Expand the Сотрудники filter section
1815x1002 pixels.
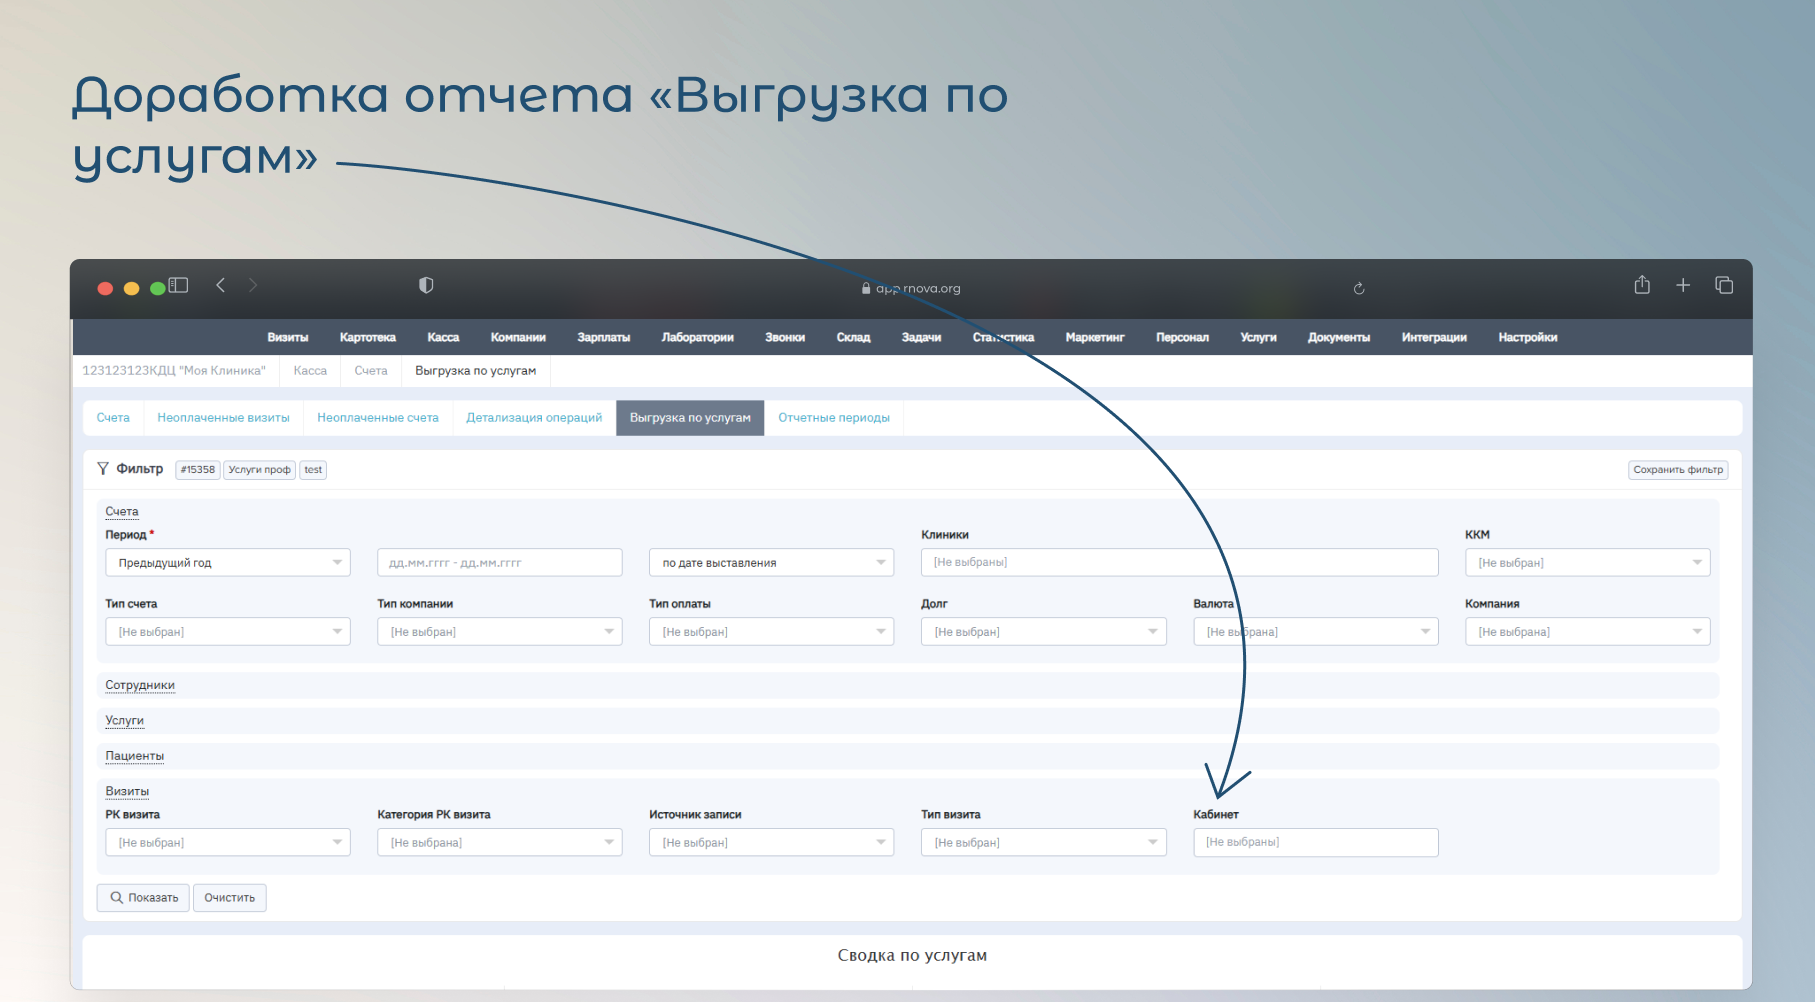pos(140,685)
